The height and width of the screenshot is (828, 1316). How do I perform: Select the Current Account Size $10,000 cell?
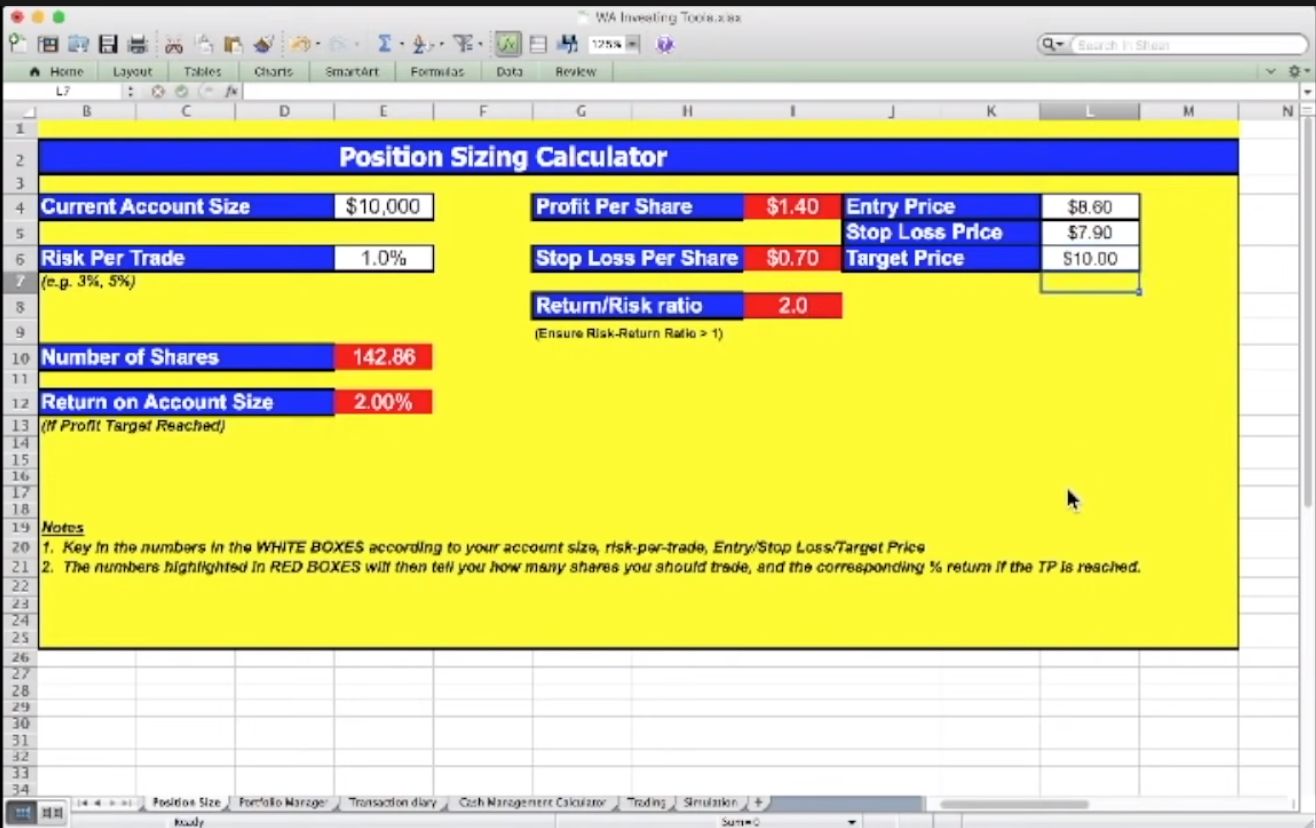pyautogui.click(x=383, y=207)
